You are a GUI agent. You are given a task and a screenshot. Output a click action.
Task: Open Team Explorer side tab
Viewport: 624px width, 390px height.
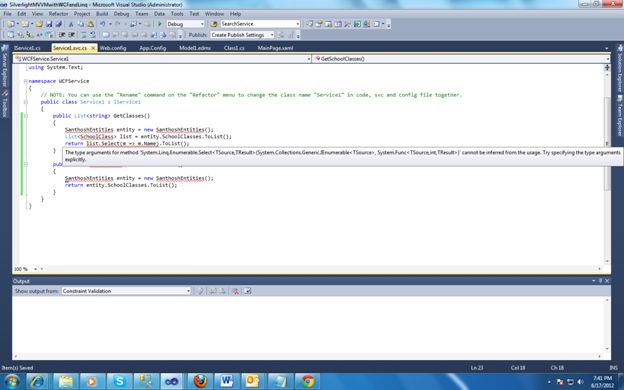pyautogui.click(x=620, y=115)
